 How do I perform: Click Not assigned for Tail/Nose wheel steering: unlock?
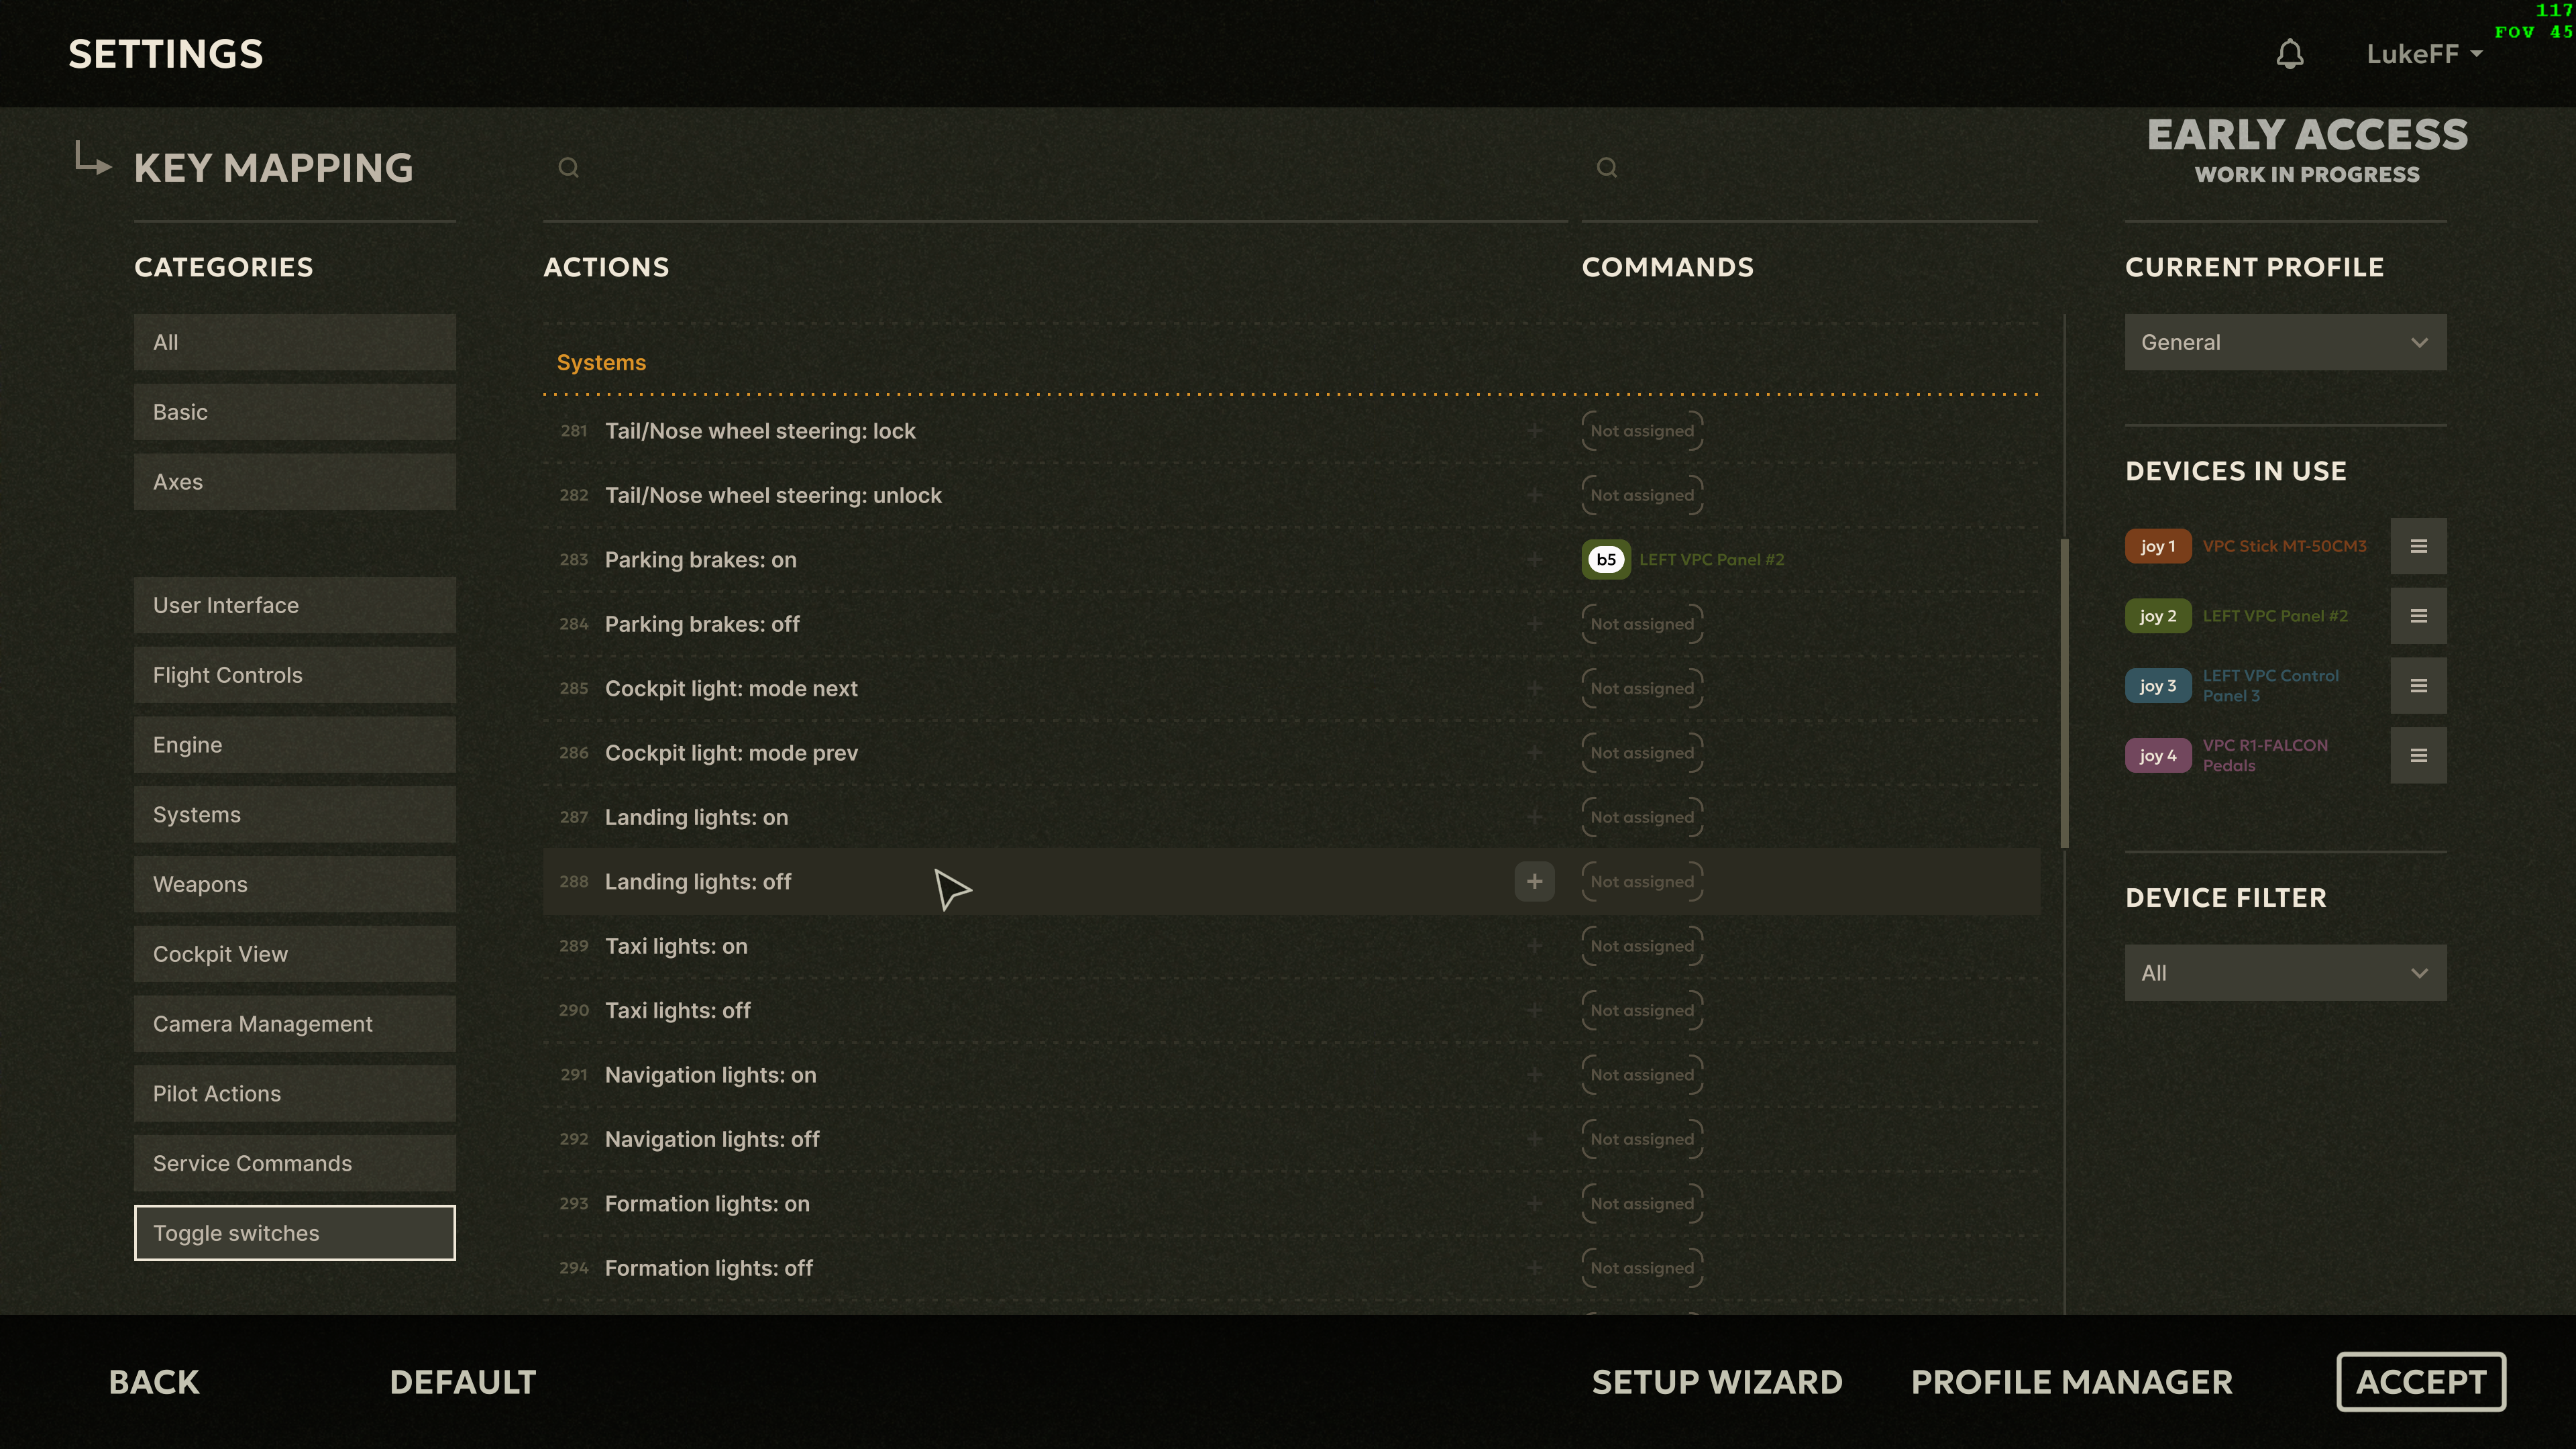click(x=1642, y=495)
